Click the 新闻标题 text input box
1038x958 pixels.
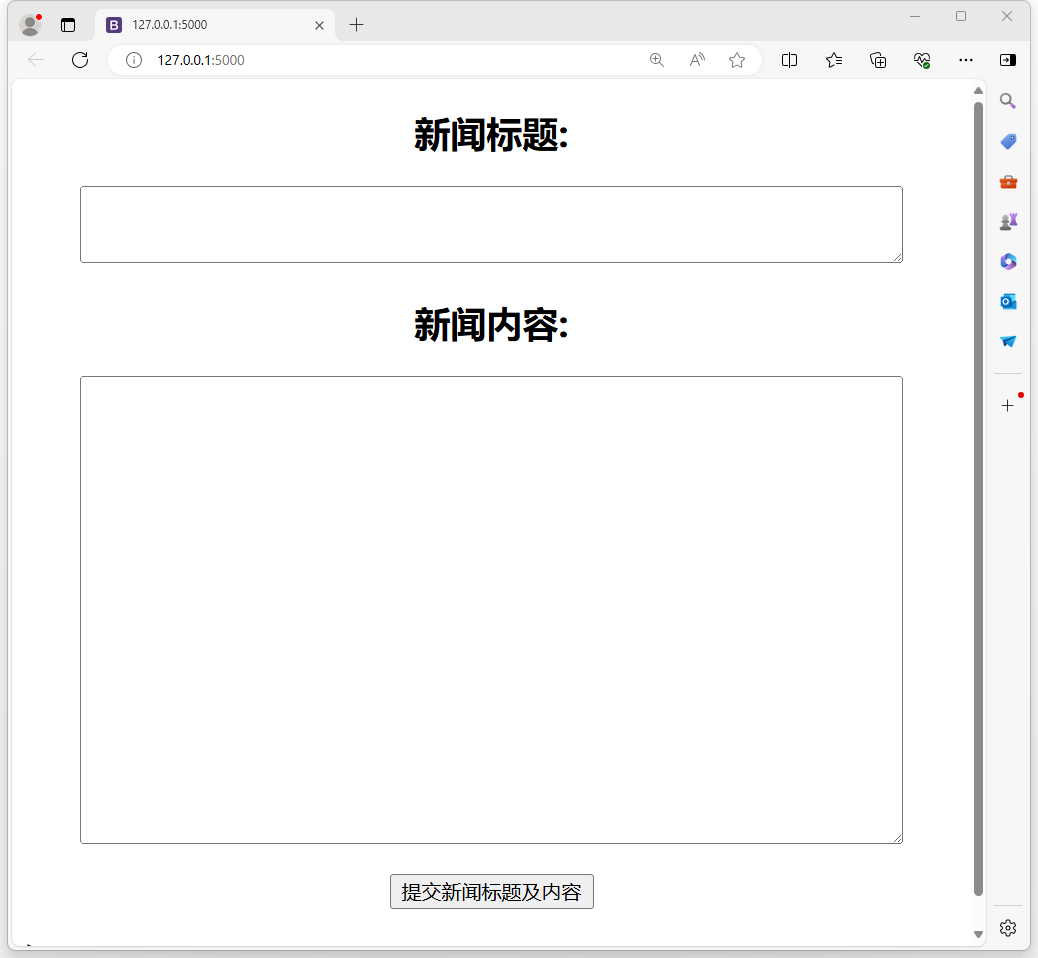[x=491, y=224]
